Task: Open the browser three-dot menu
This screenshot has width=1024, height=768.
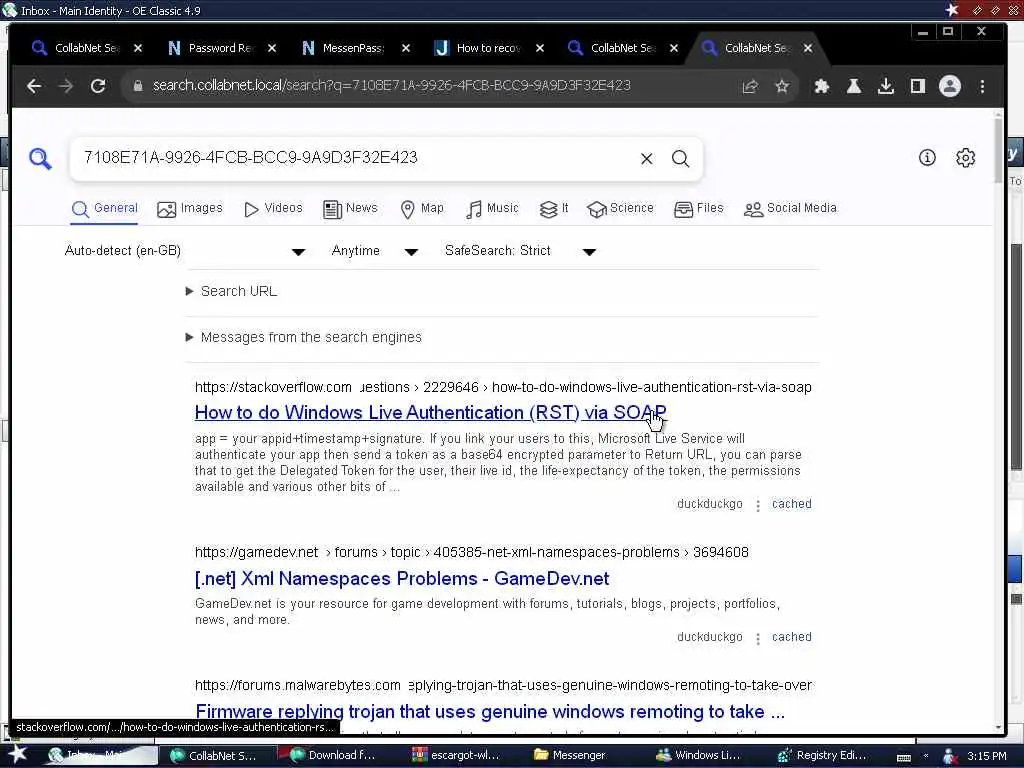Action: 982,86
